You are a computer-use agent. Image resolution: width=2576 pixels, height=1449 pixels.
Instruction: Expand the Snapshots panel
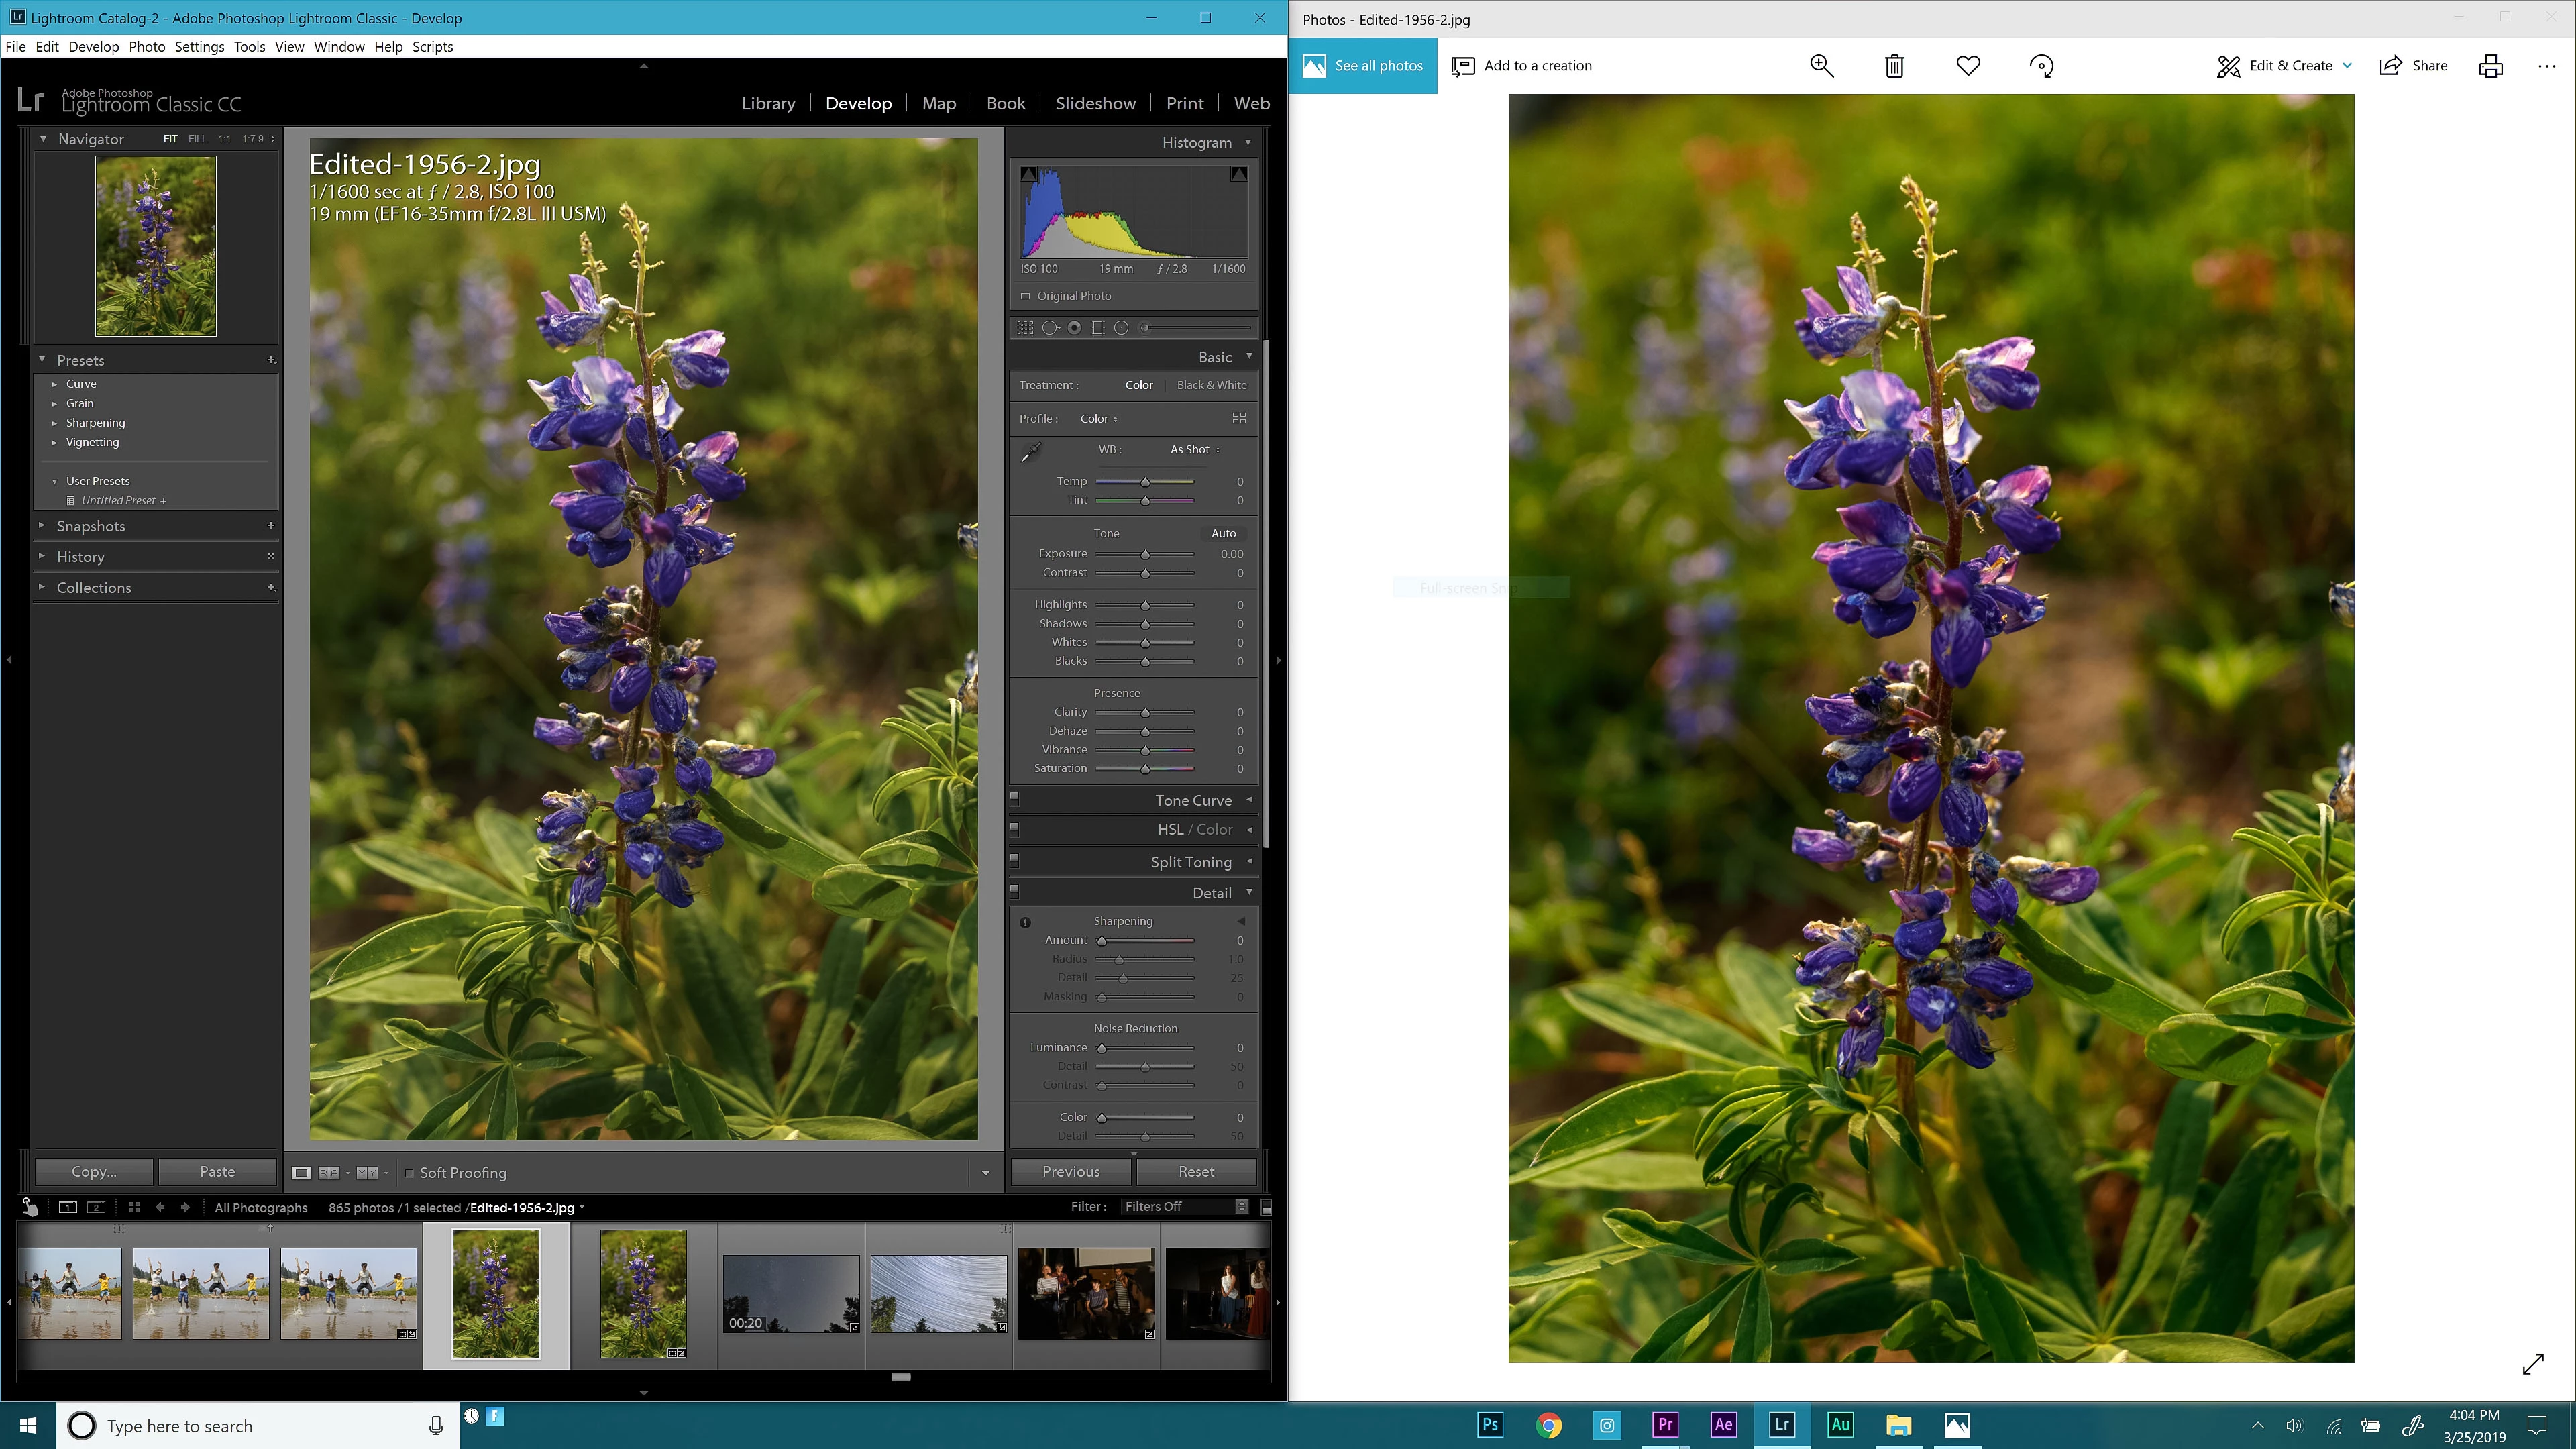[90, 526]
